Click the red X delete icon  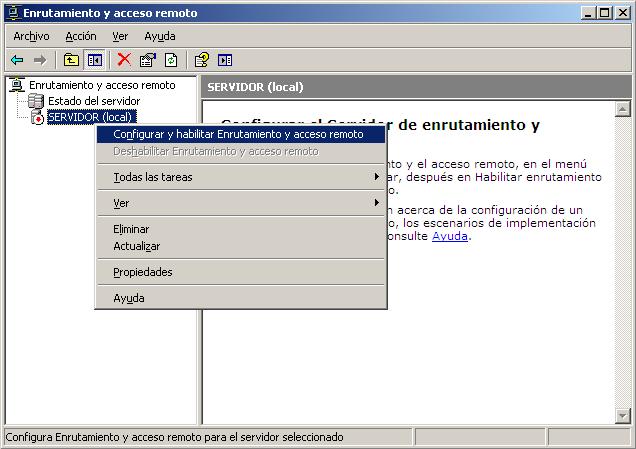[x=124, y=60]
